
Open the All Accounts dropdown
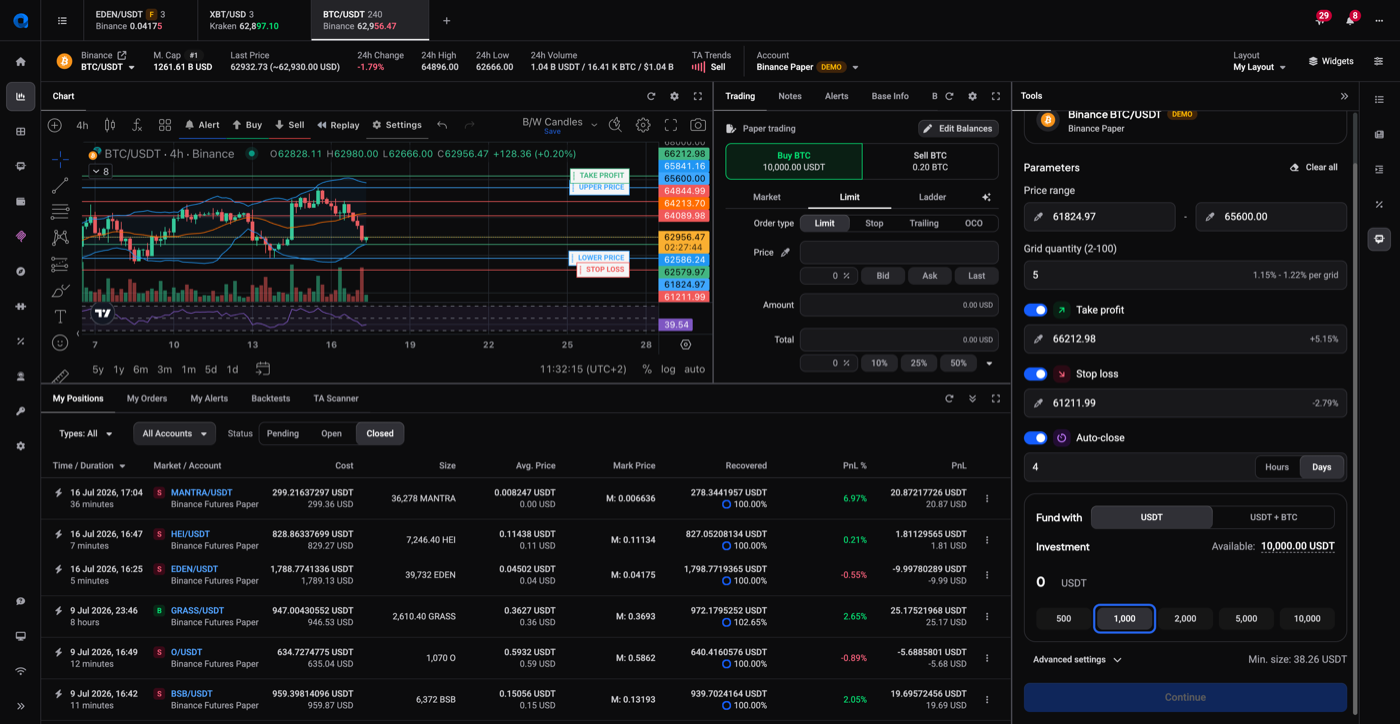pos(174,433)
